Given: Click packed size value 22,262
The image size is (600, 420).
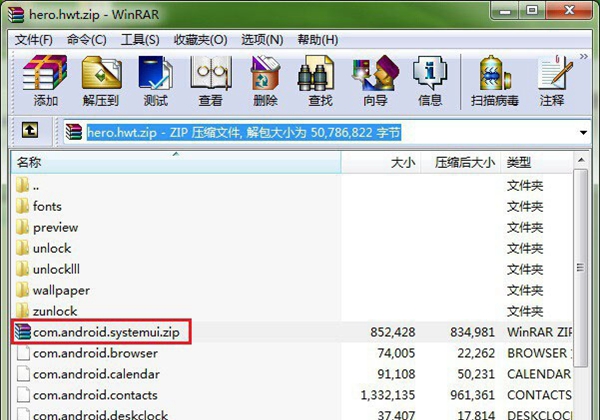Looking at the screenshot, I should point(476,353).
